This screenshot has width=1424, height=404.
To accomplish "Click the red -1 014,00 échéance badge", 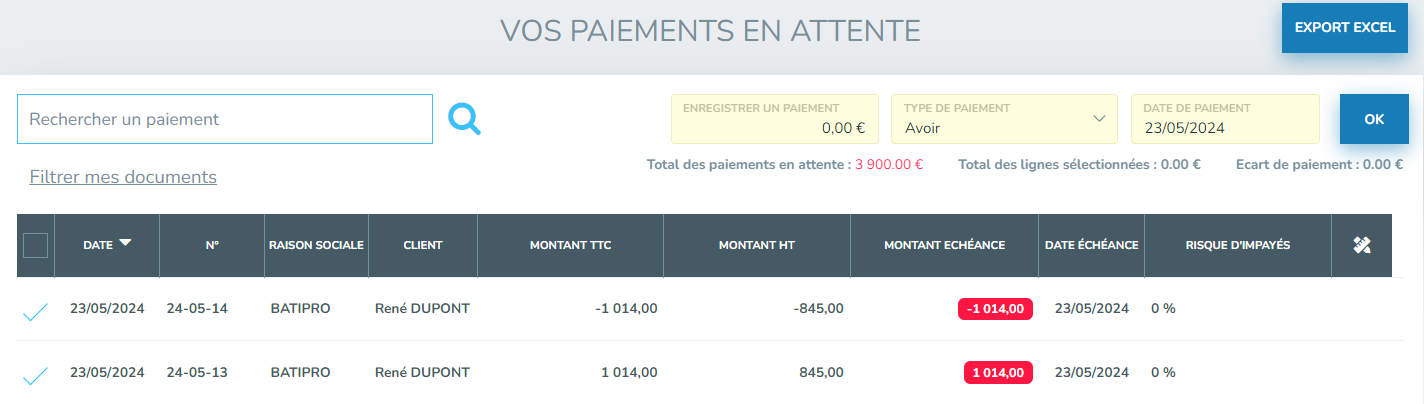I will click(x=995, y=309).
